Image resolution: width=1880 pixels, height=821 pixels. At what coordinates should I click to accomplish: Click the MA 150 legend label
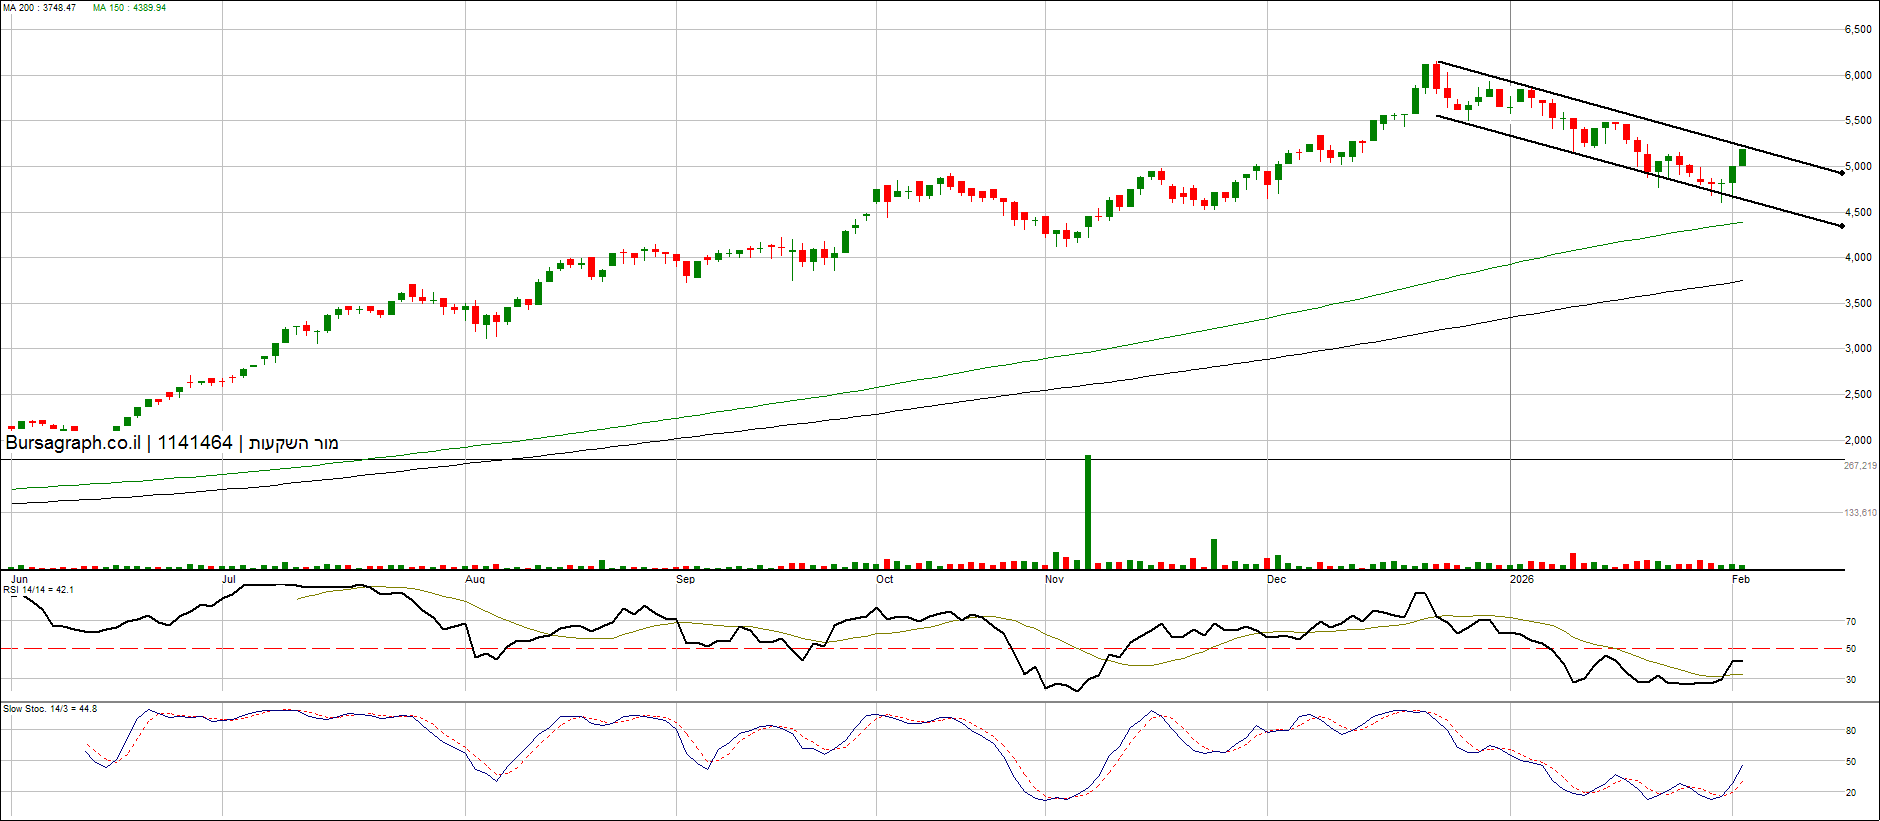pyautogui.click(x=129, y=8)
